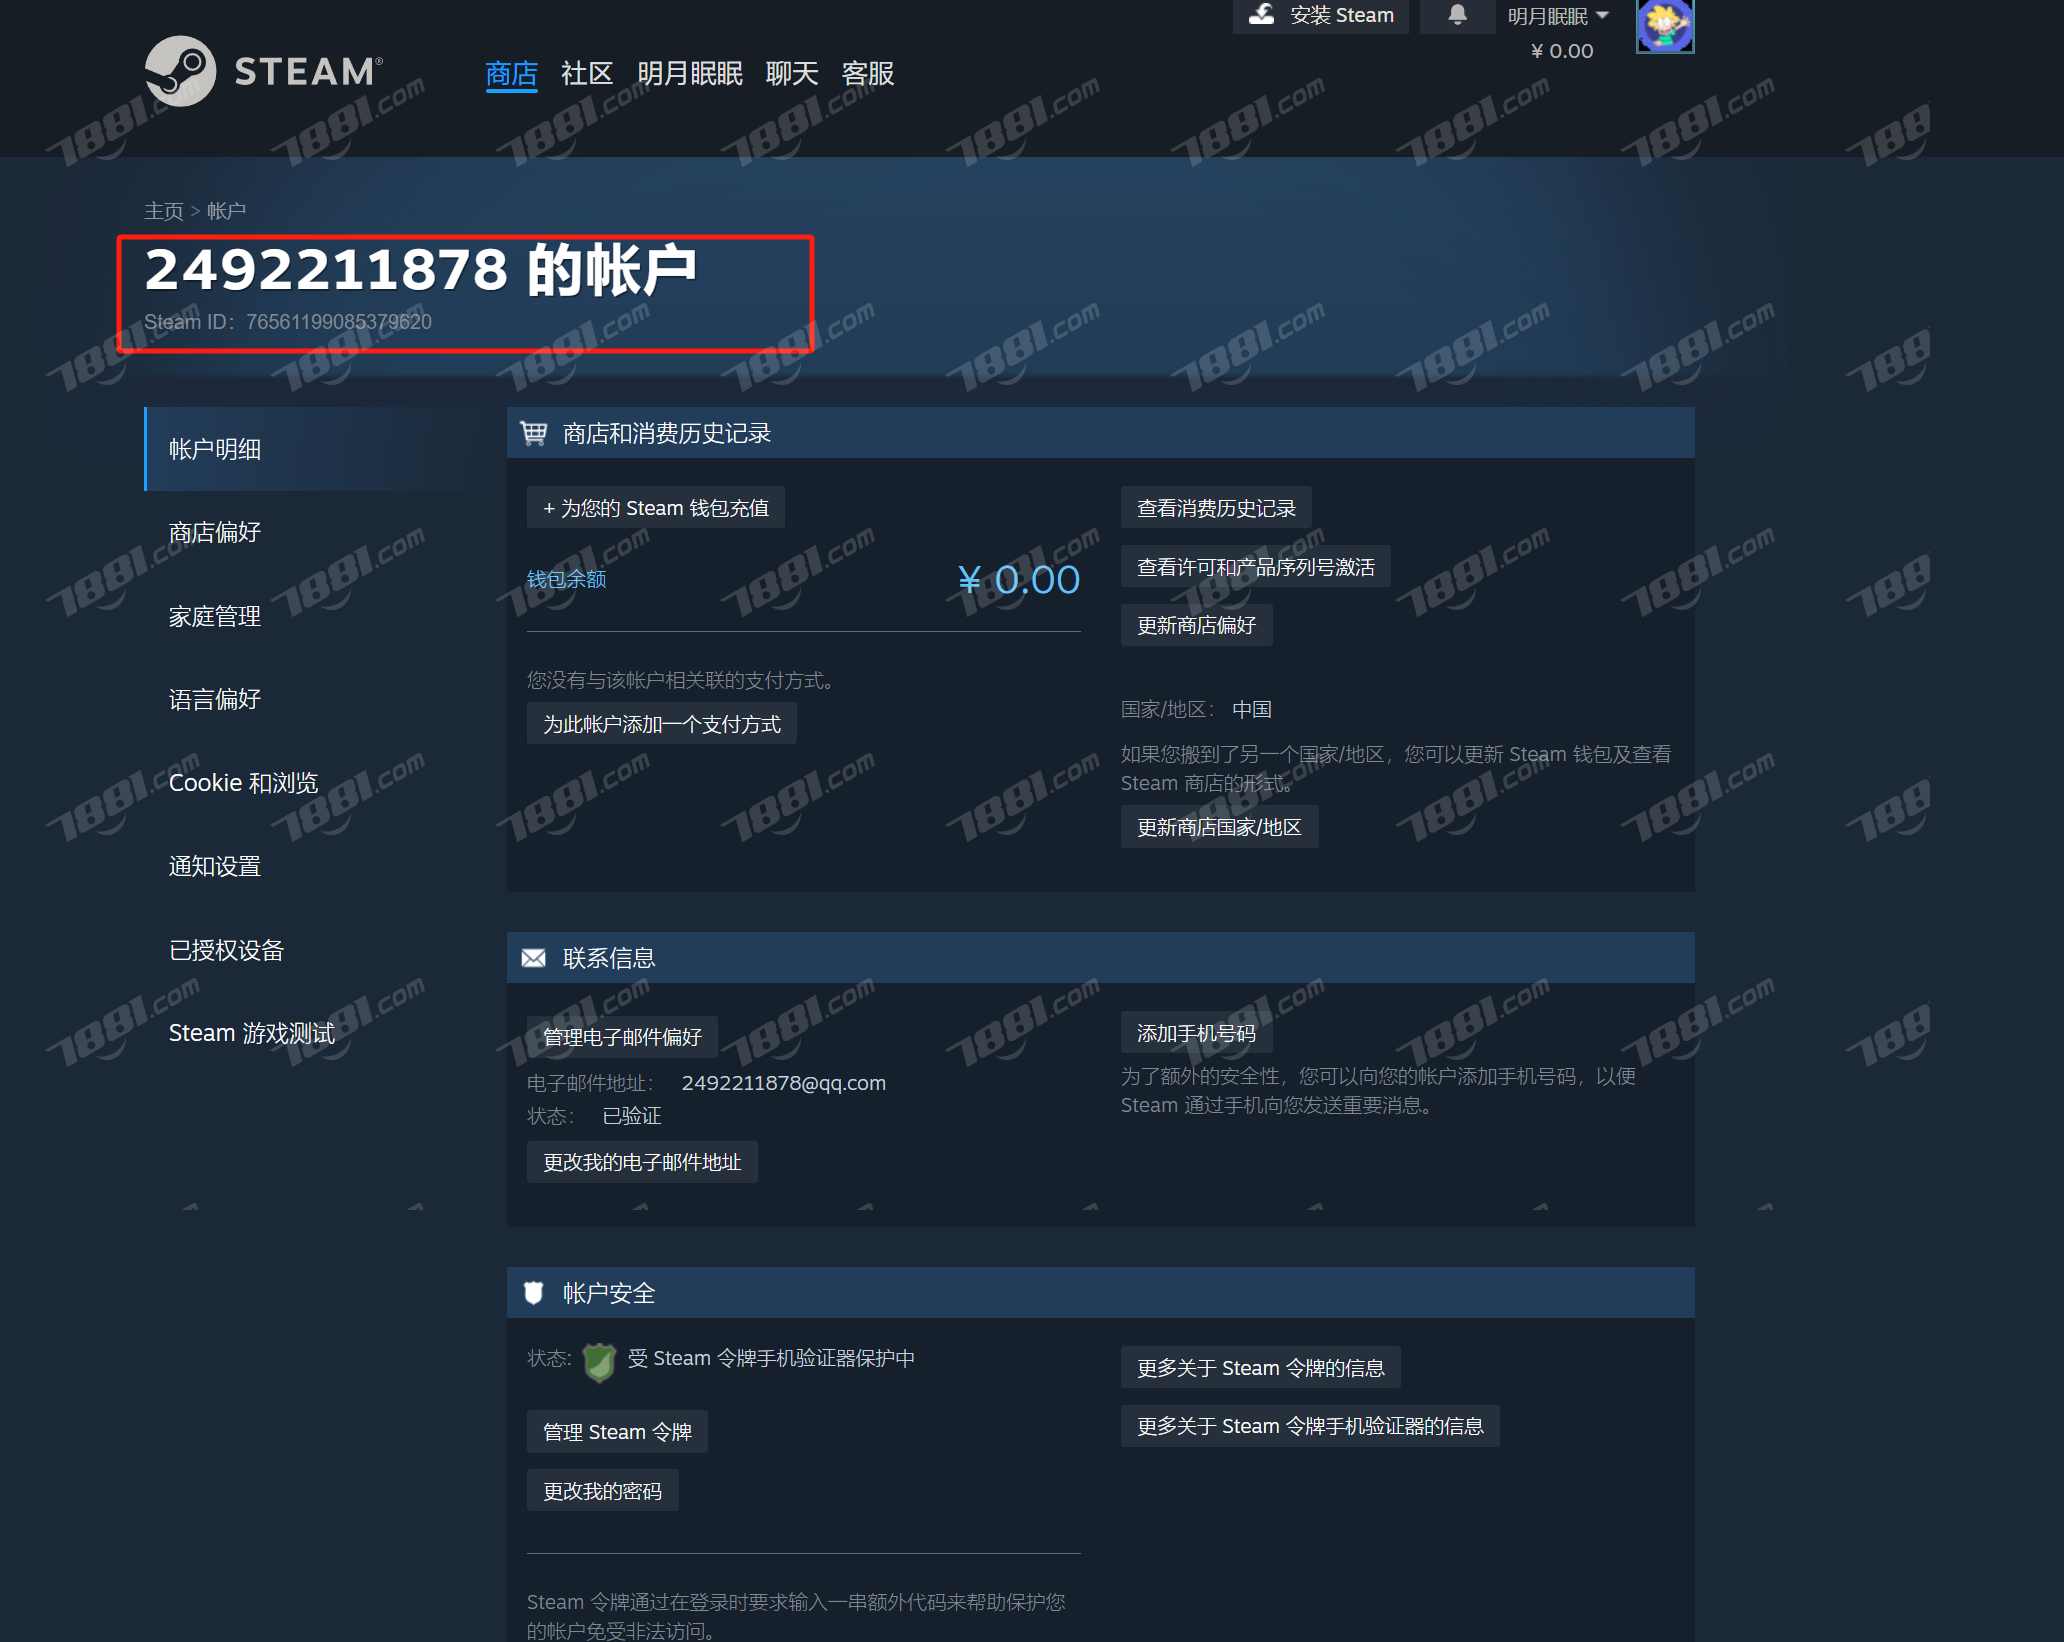The width and height of the screenshot is (2064, 1642).
Task: Click 管理电子邮件偏好 button
Action: click(622, 1037)
